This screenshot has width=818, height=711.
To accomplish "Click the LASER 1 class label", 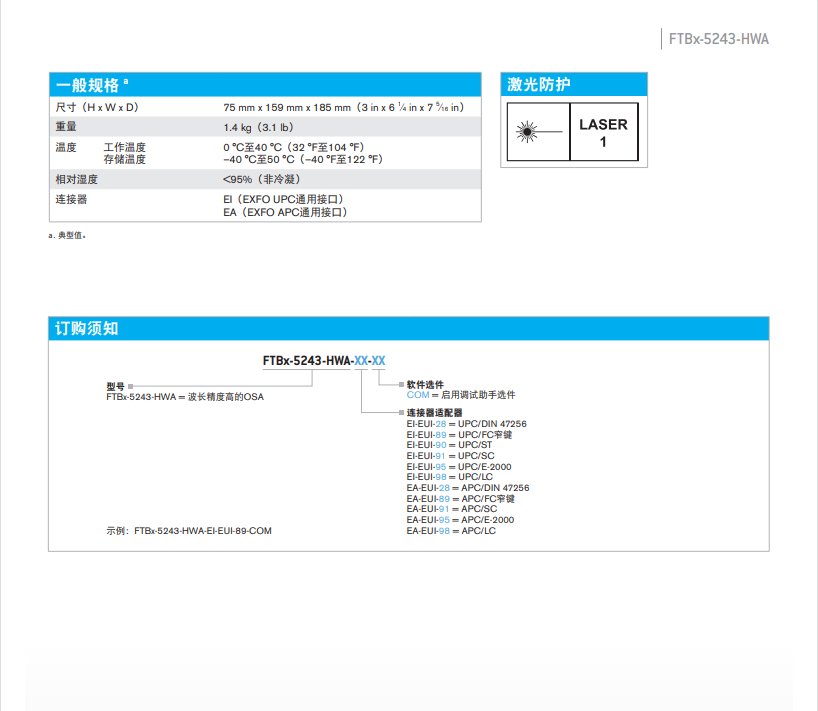I will [604, 132].
